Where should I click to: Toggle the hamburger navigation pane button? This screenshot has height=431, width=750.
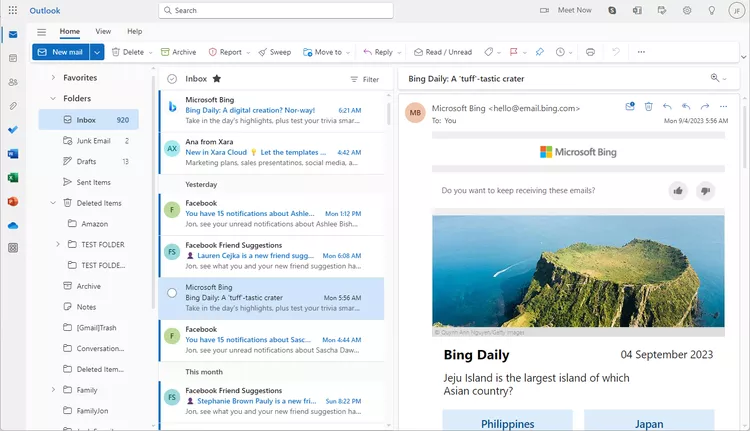pos(42,32)
